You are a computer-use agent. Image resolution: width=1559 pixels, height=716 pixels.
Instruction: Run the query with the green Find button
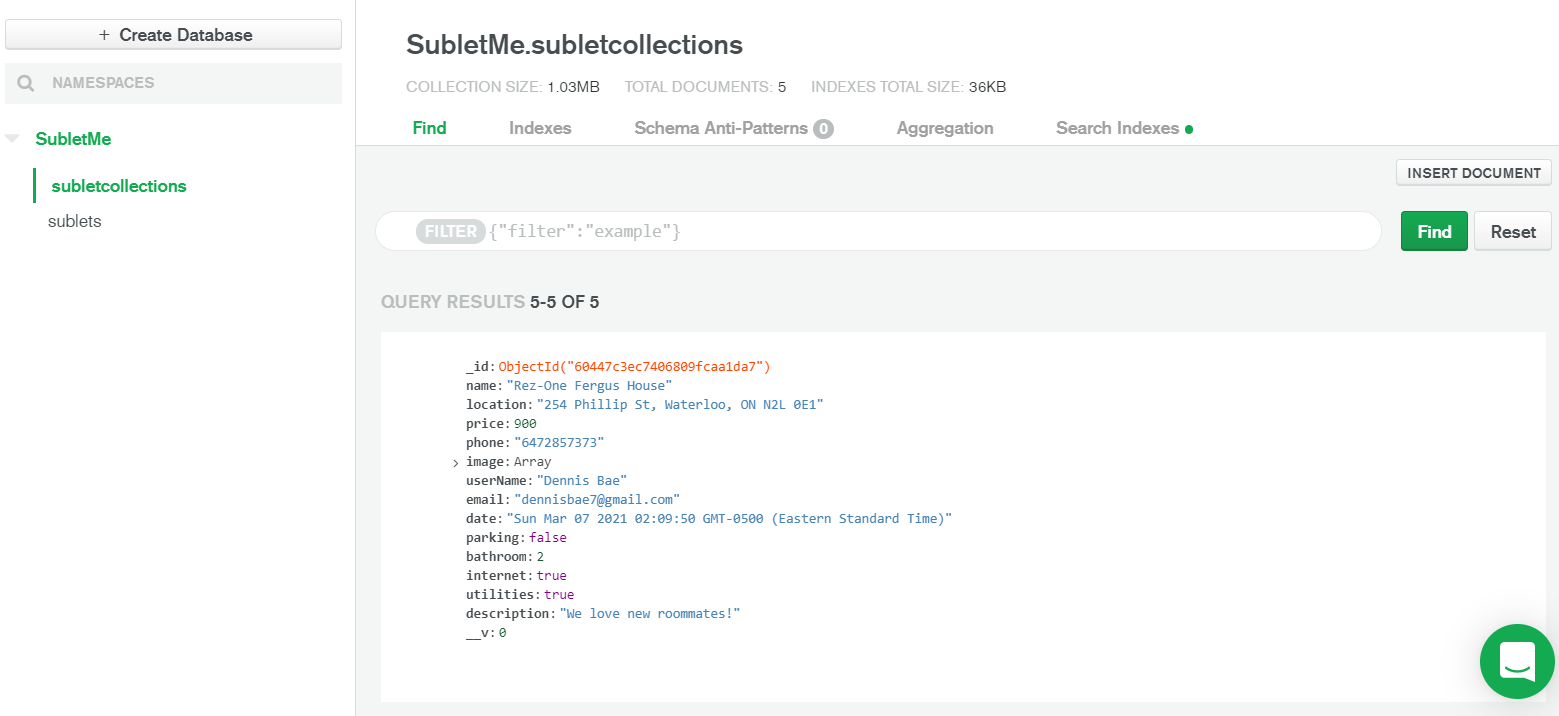click(x=1433, y=231)
